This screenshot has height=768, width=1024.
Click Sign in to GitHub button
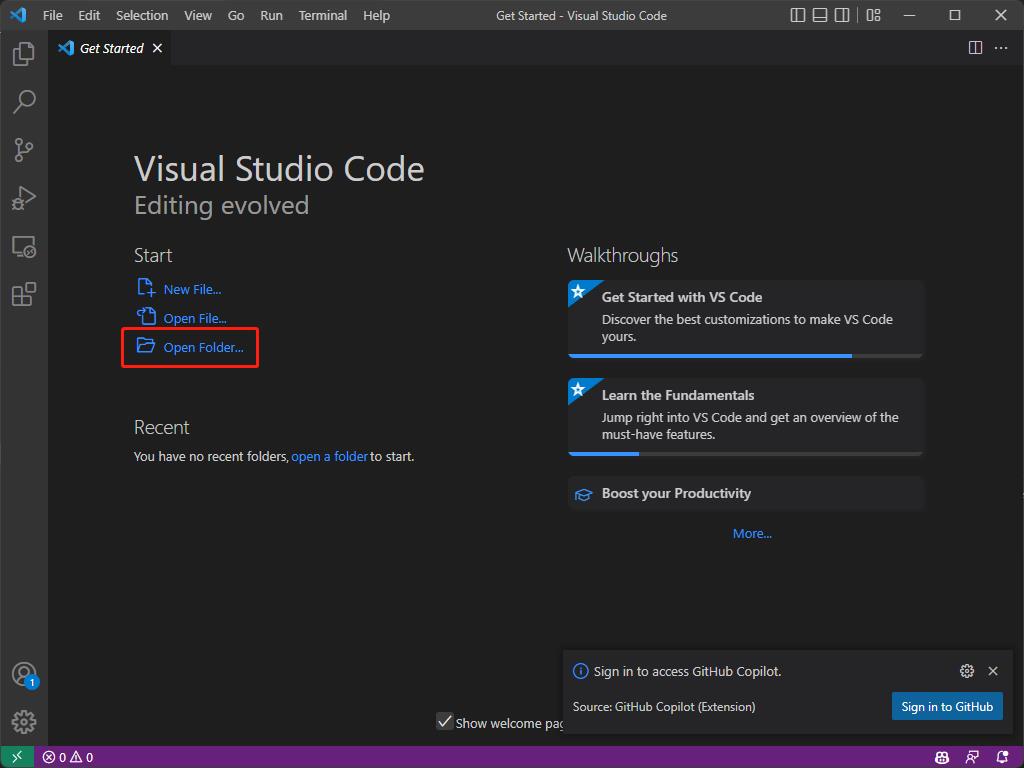tap(947, 707)
